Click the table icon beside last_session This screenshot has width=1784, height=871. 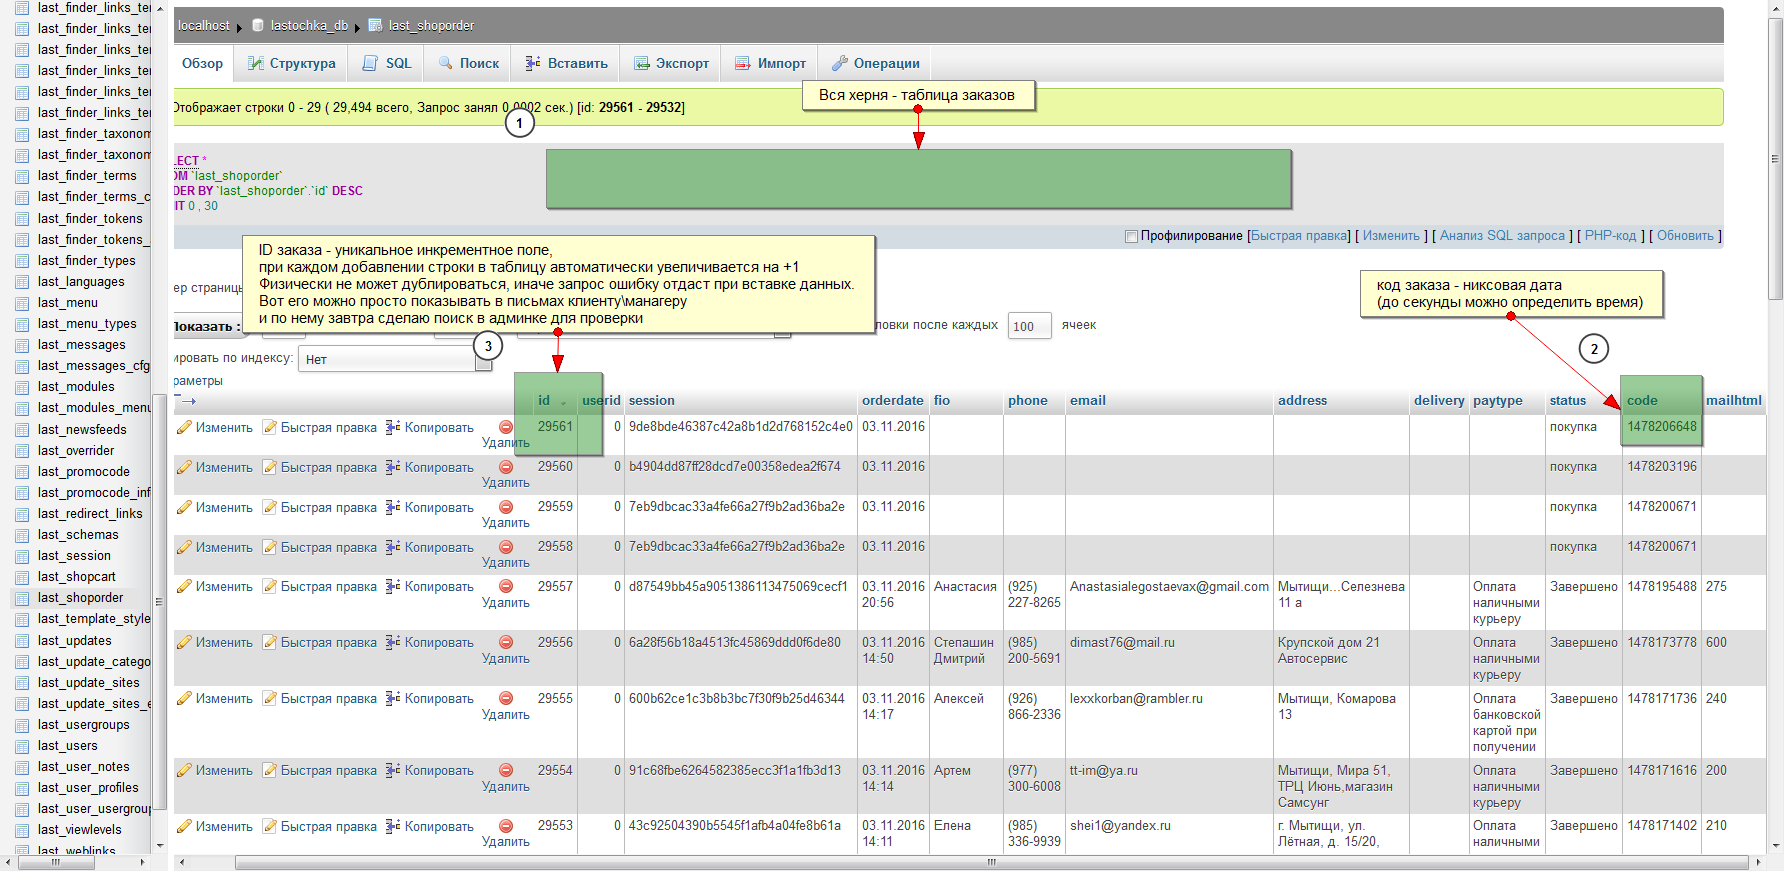[22, 556]
